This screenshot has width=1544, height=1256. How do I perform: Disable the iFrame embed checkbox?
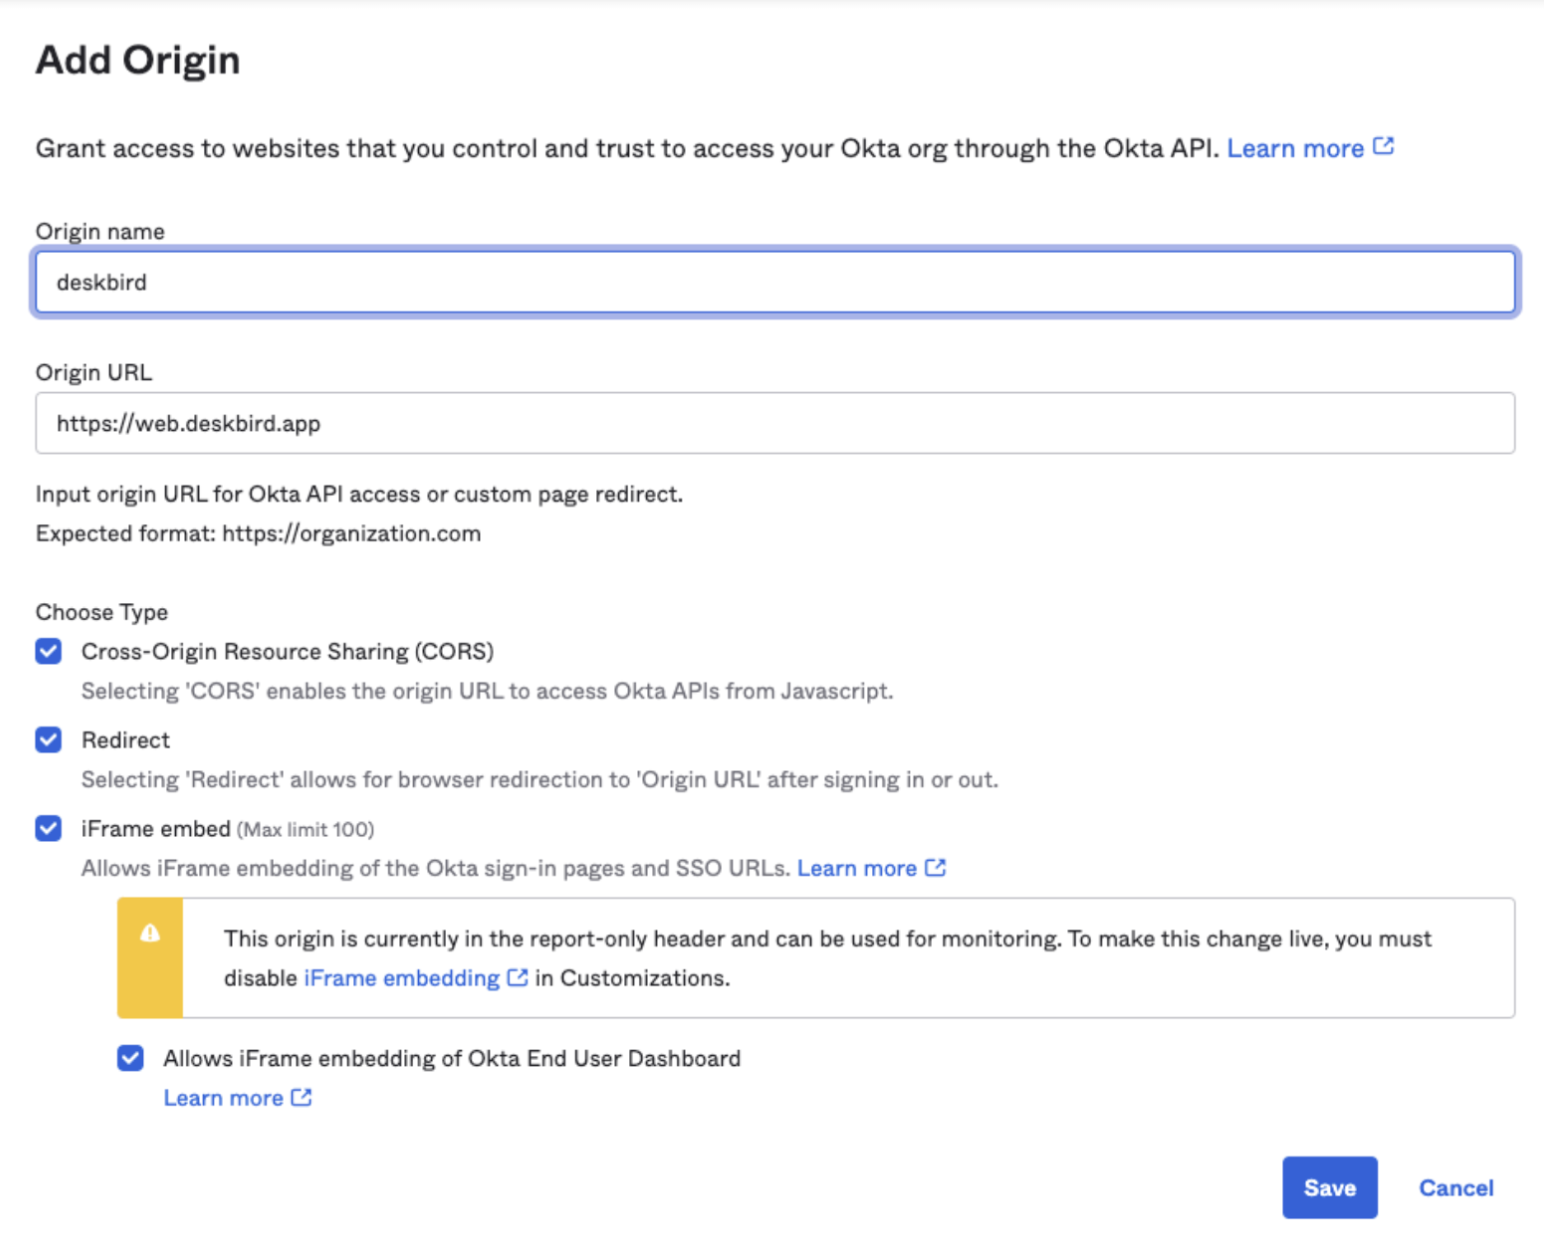click(48, 828)
